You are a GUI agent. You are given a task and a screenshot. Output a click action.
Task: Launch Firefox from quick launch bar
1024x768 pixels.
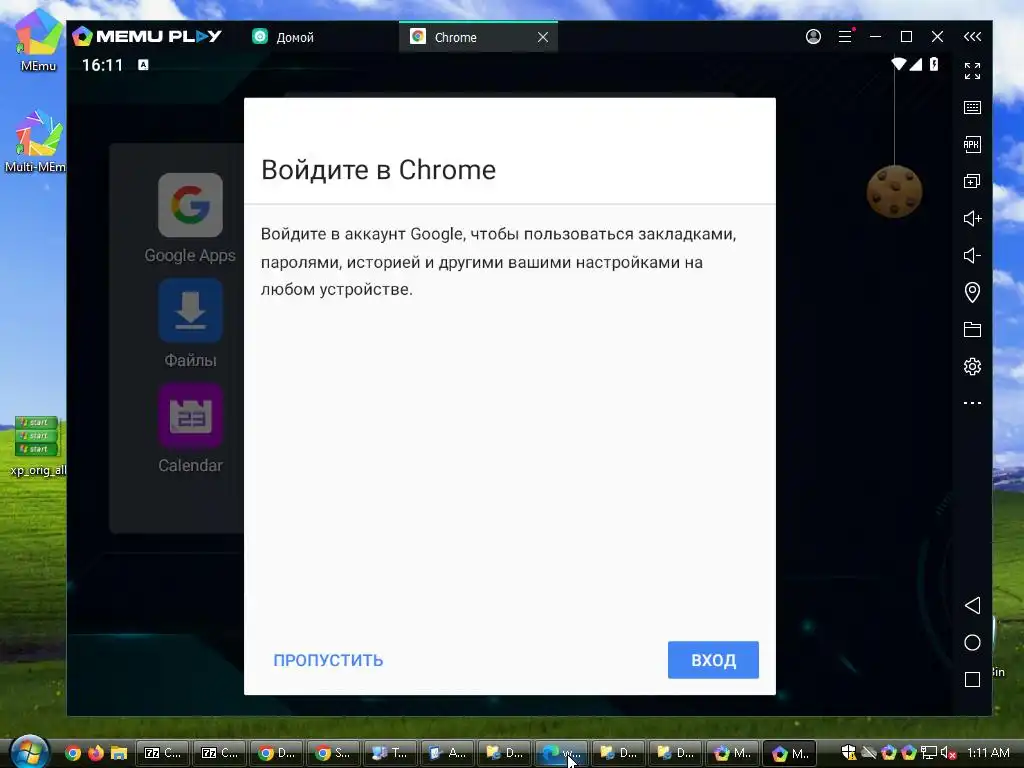point(96,753)
